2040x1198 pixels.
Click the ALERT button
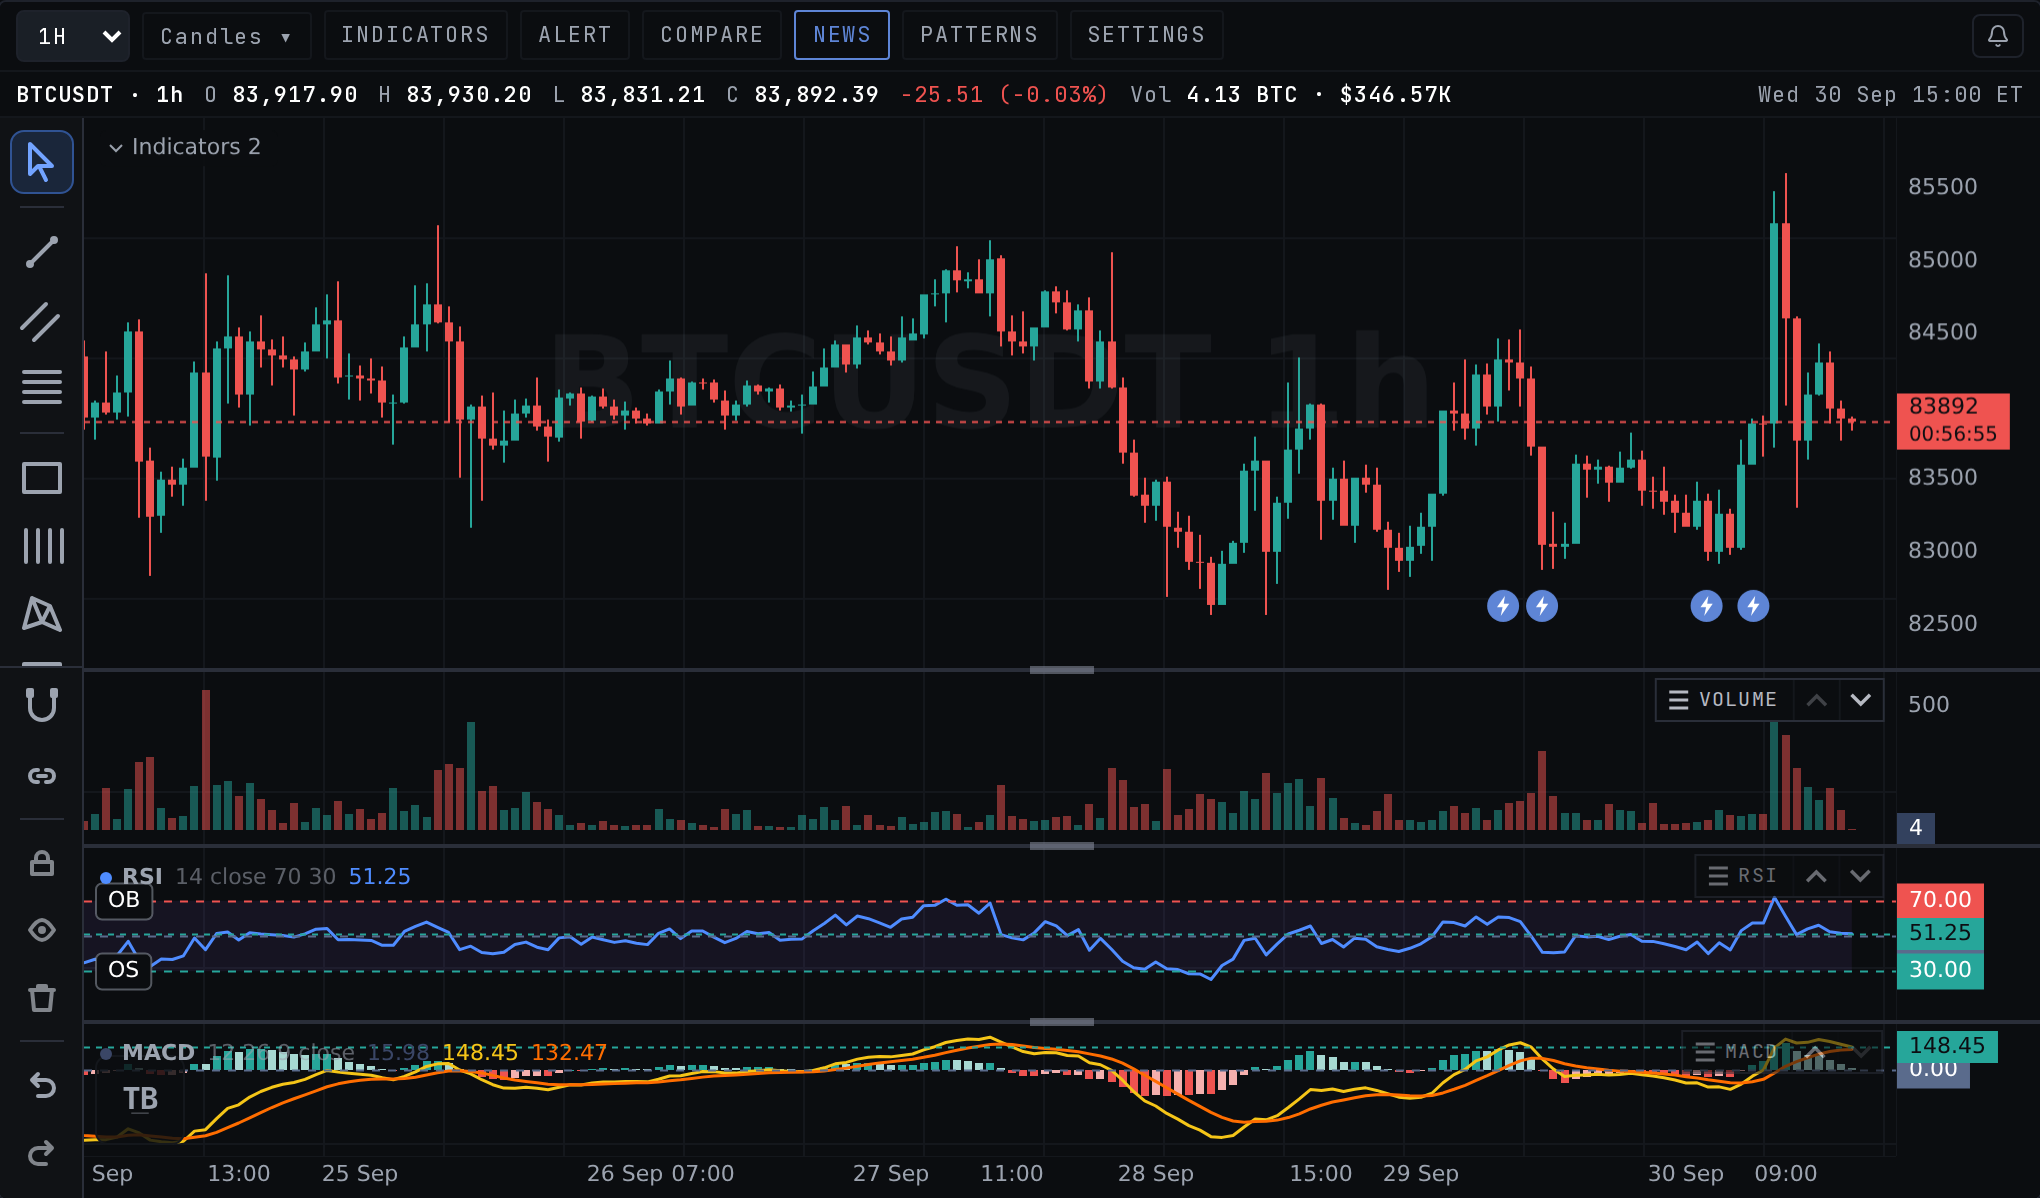[575, 35]
